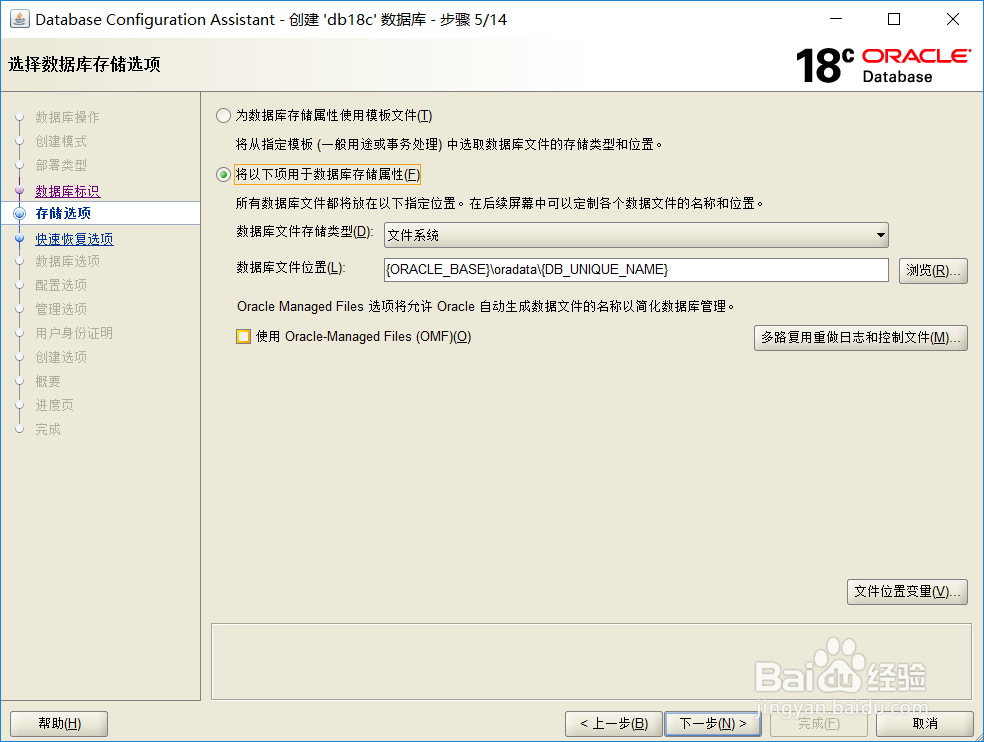Proceed with the 下一步(N) button
The width and height of the screenshot is (984, 742).
tap(713, 723)
